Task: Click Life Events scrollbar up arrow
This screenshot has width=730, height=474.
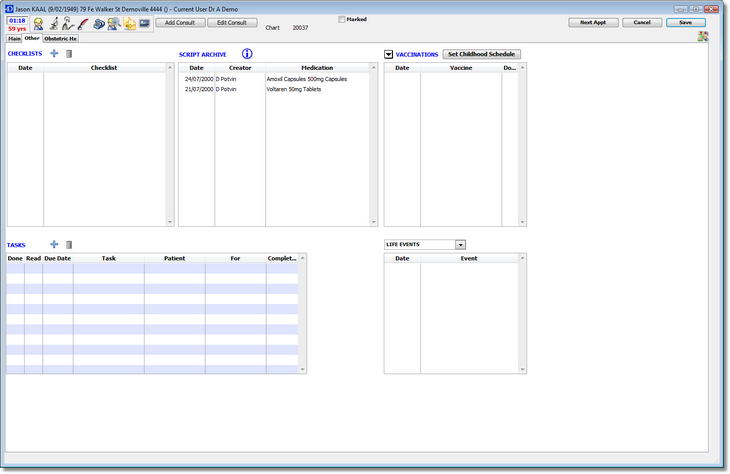Action: 522,258
